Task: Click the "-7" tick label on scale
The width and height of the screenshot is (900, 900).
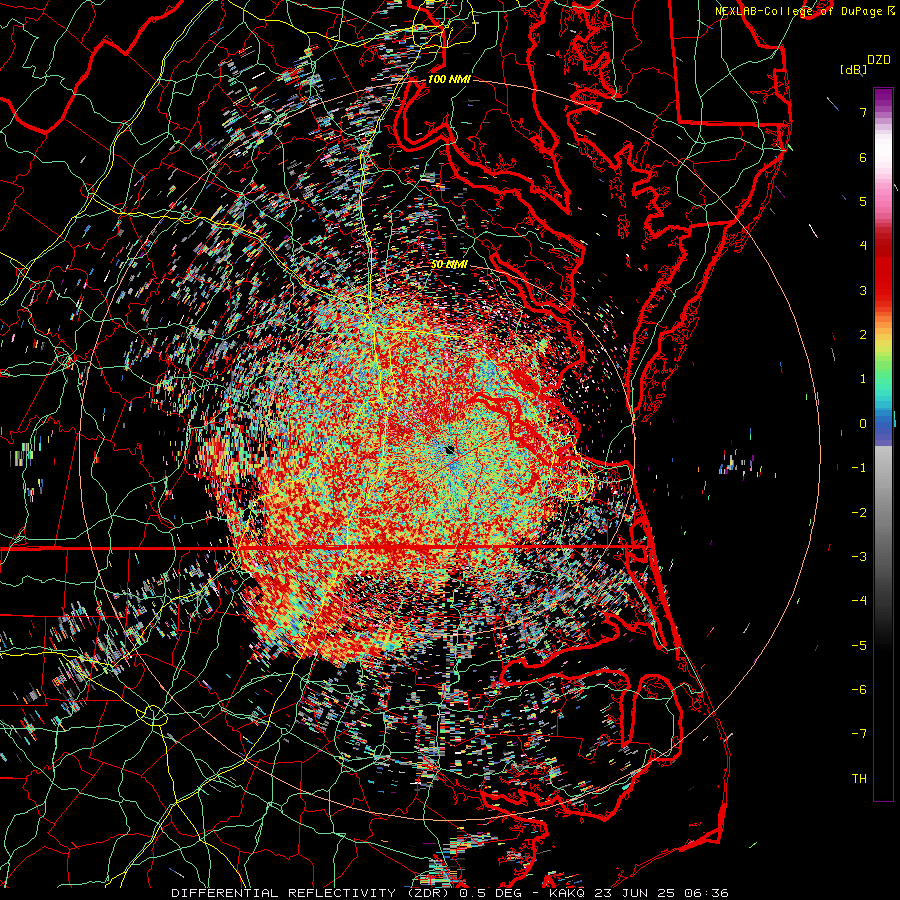Action: pos(859,734)
